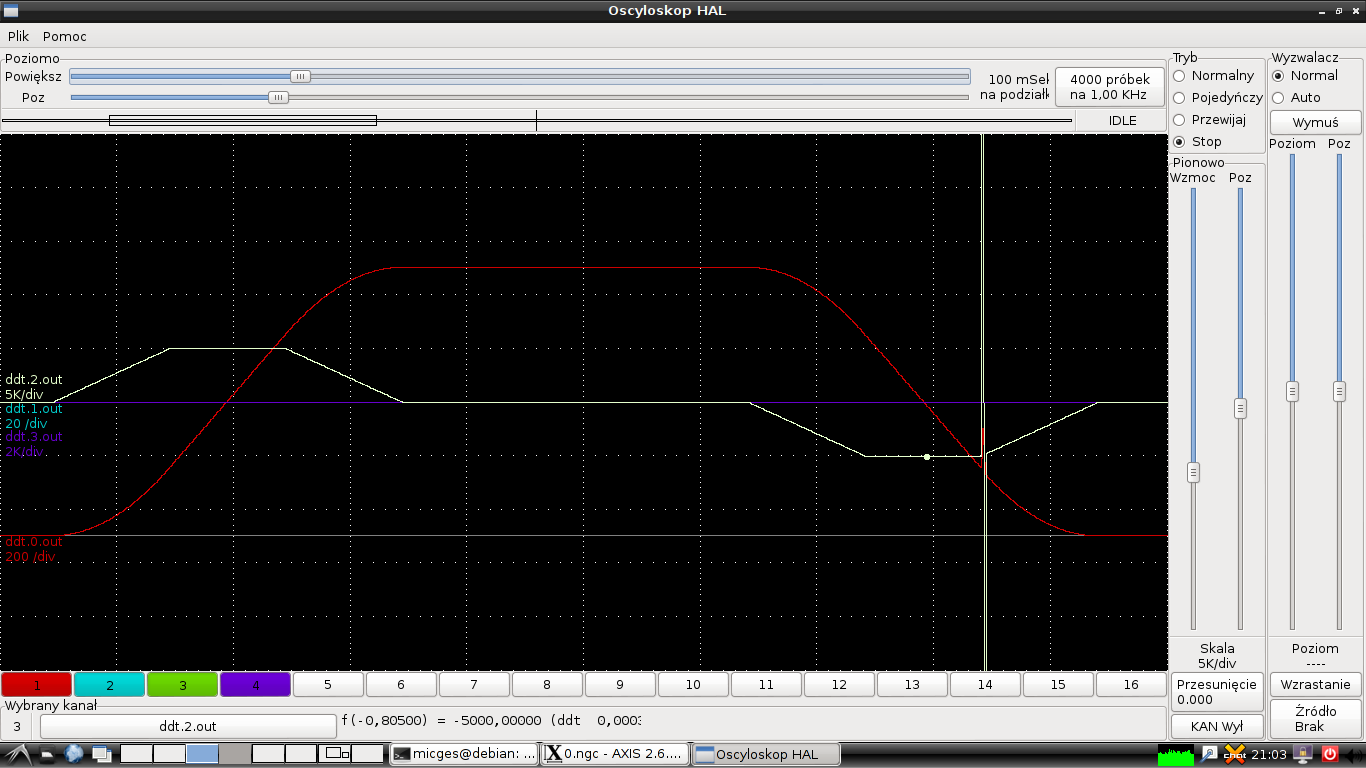Select channel 16 button
Image resolution: width=1366 pixels, height=768 pixels.
[x=1132, y=685]
